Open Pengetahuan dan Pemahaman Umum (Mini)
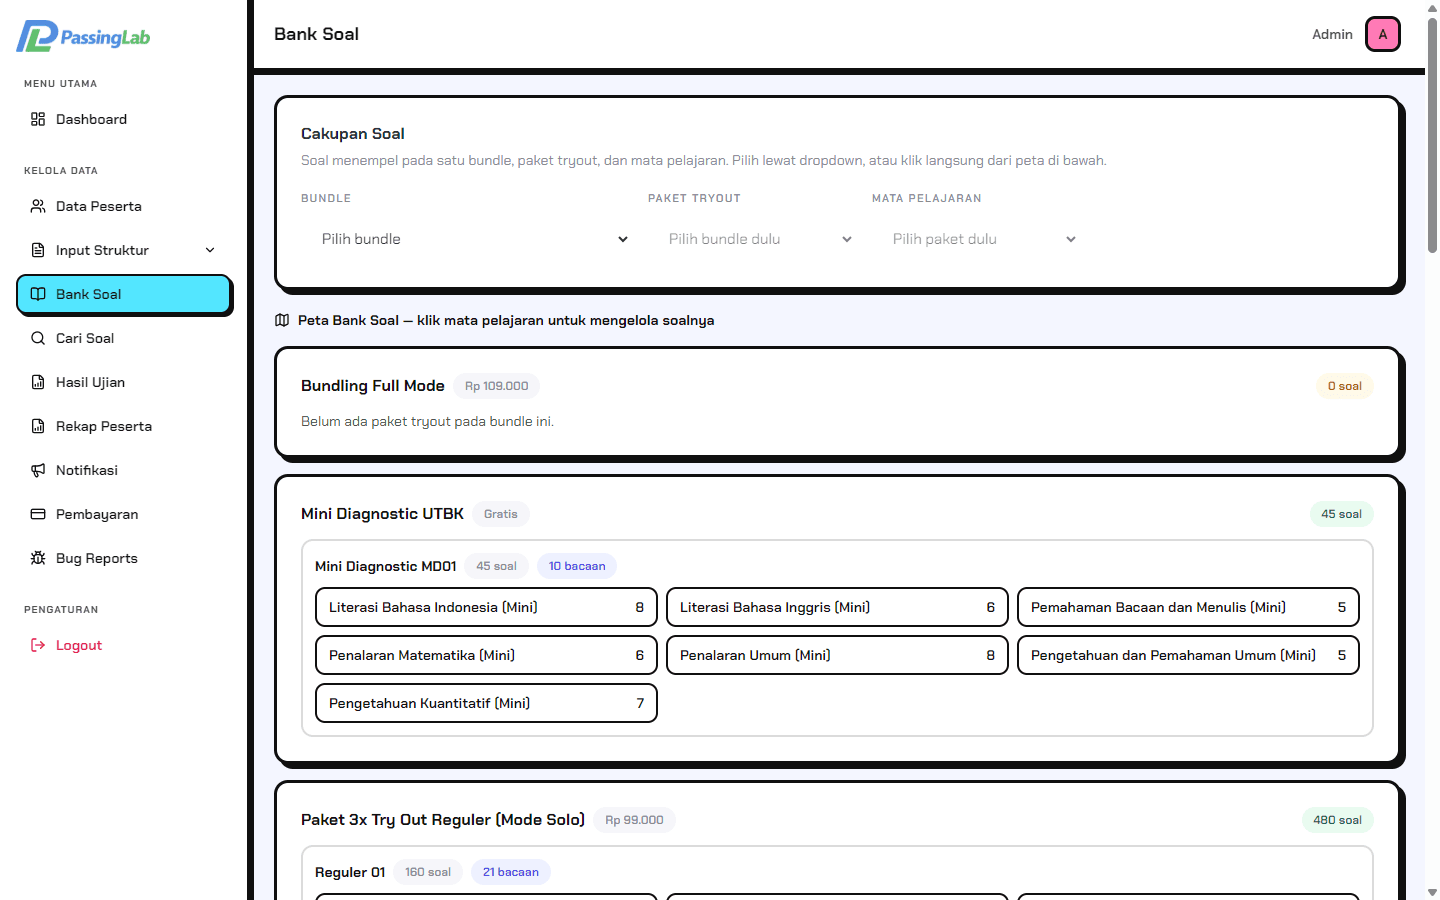Viewport: 1440px width, 900px height. [x=1188, y=655]
